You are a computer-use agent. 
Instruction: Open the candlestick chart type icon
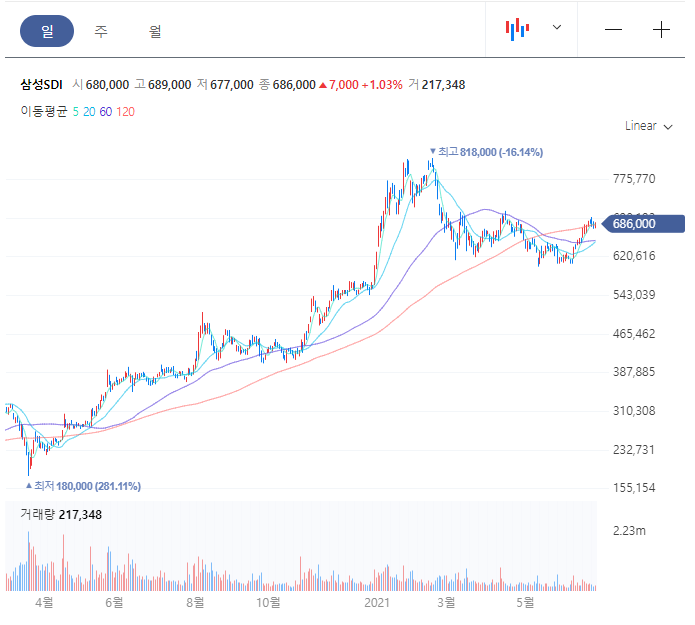517,29
